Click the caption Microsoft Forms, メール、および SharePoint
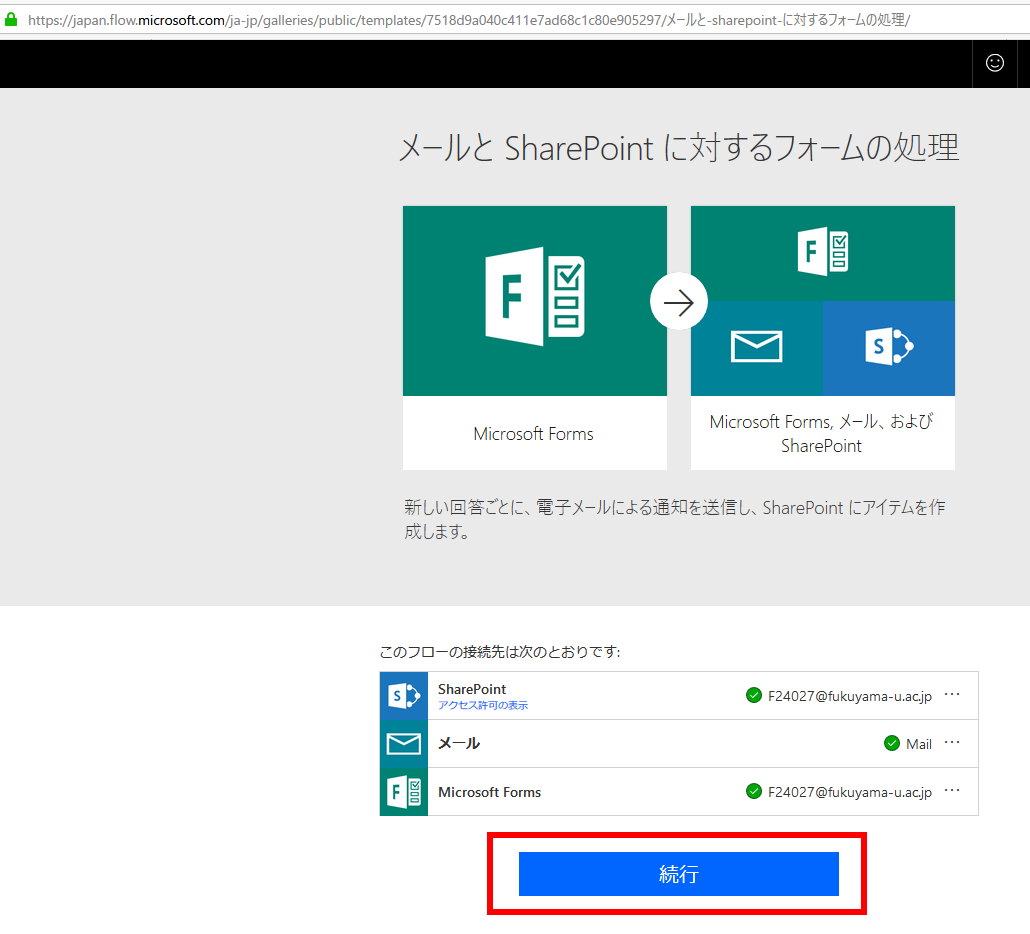 coord(822,434)
